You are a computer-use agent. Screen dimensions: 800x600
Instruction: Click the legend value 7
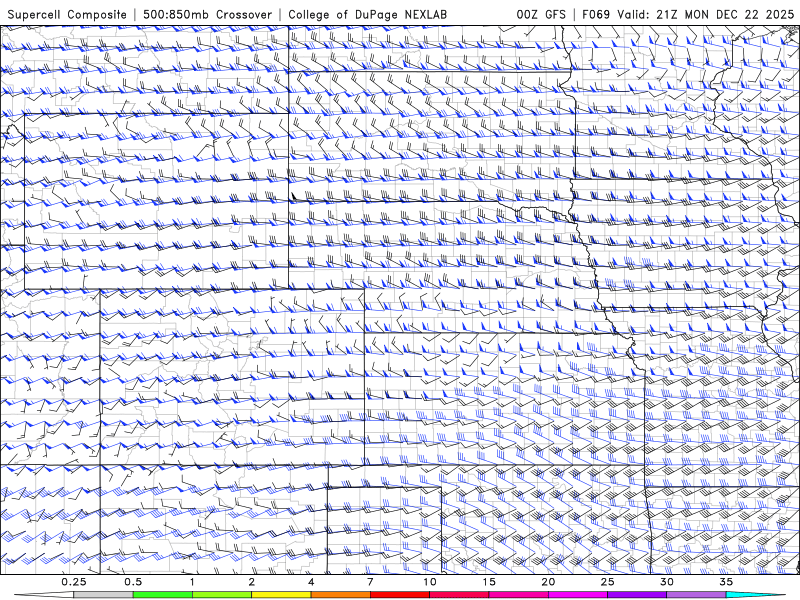point(370,582)
